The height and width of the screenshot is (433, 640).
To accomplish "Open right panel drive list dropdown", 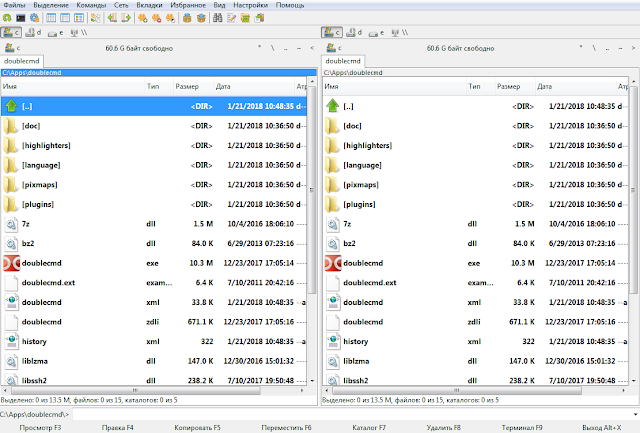I will pyautogui.click(x=333, y=48).
